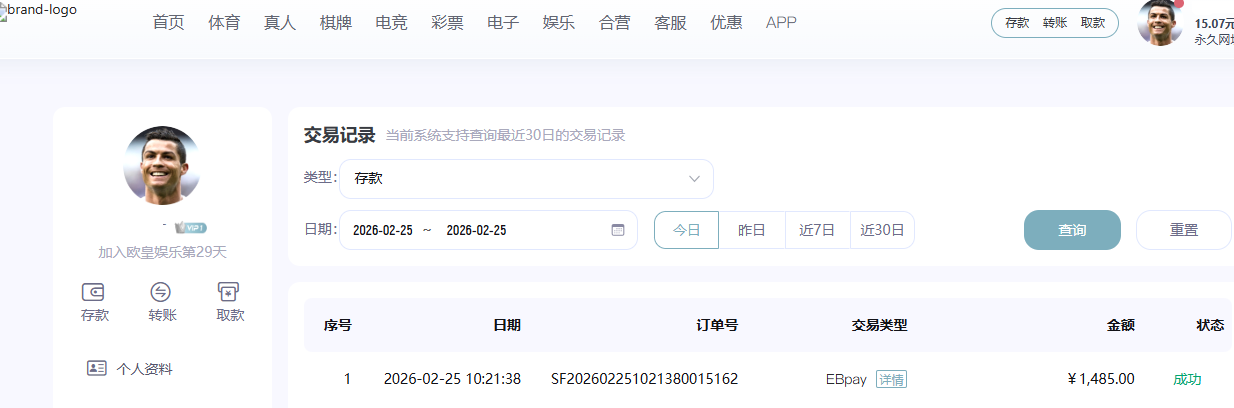This screenshot has width=1234, height=408.
Task: Select the 近30日 date range option
Action: point(882,230)
